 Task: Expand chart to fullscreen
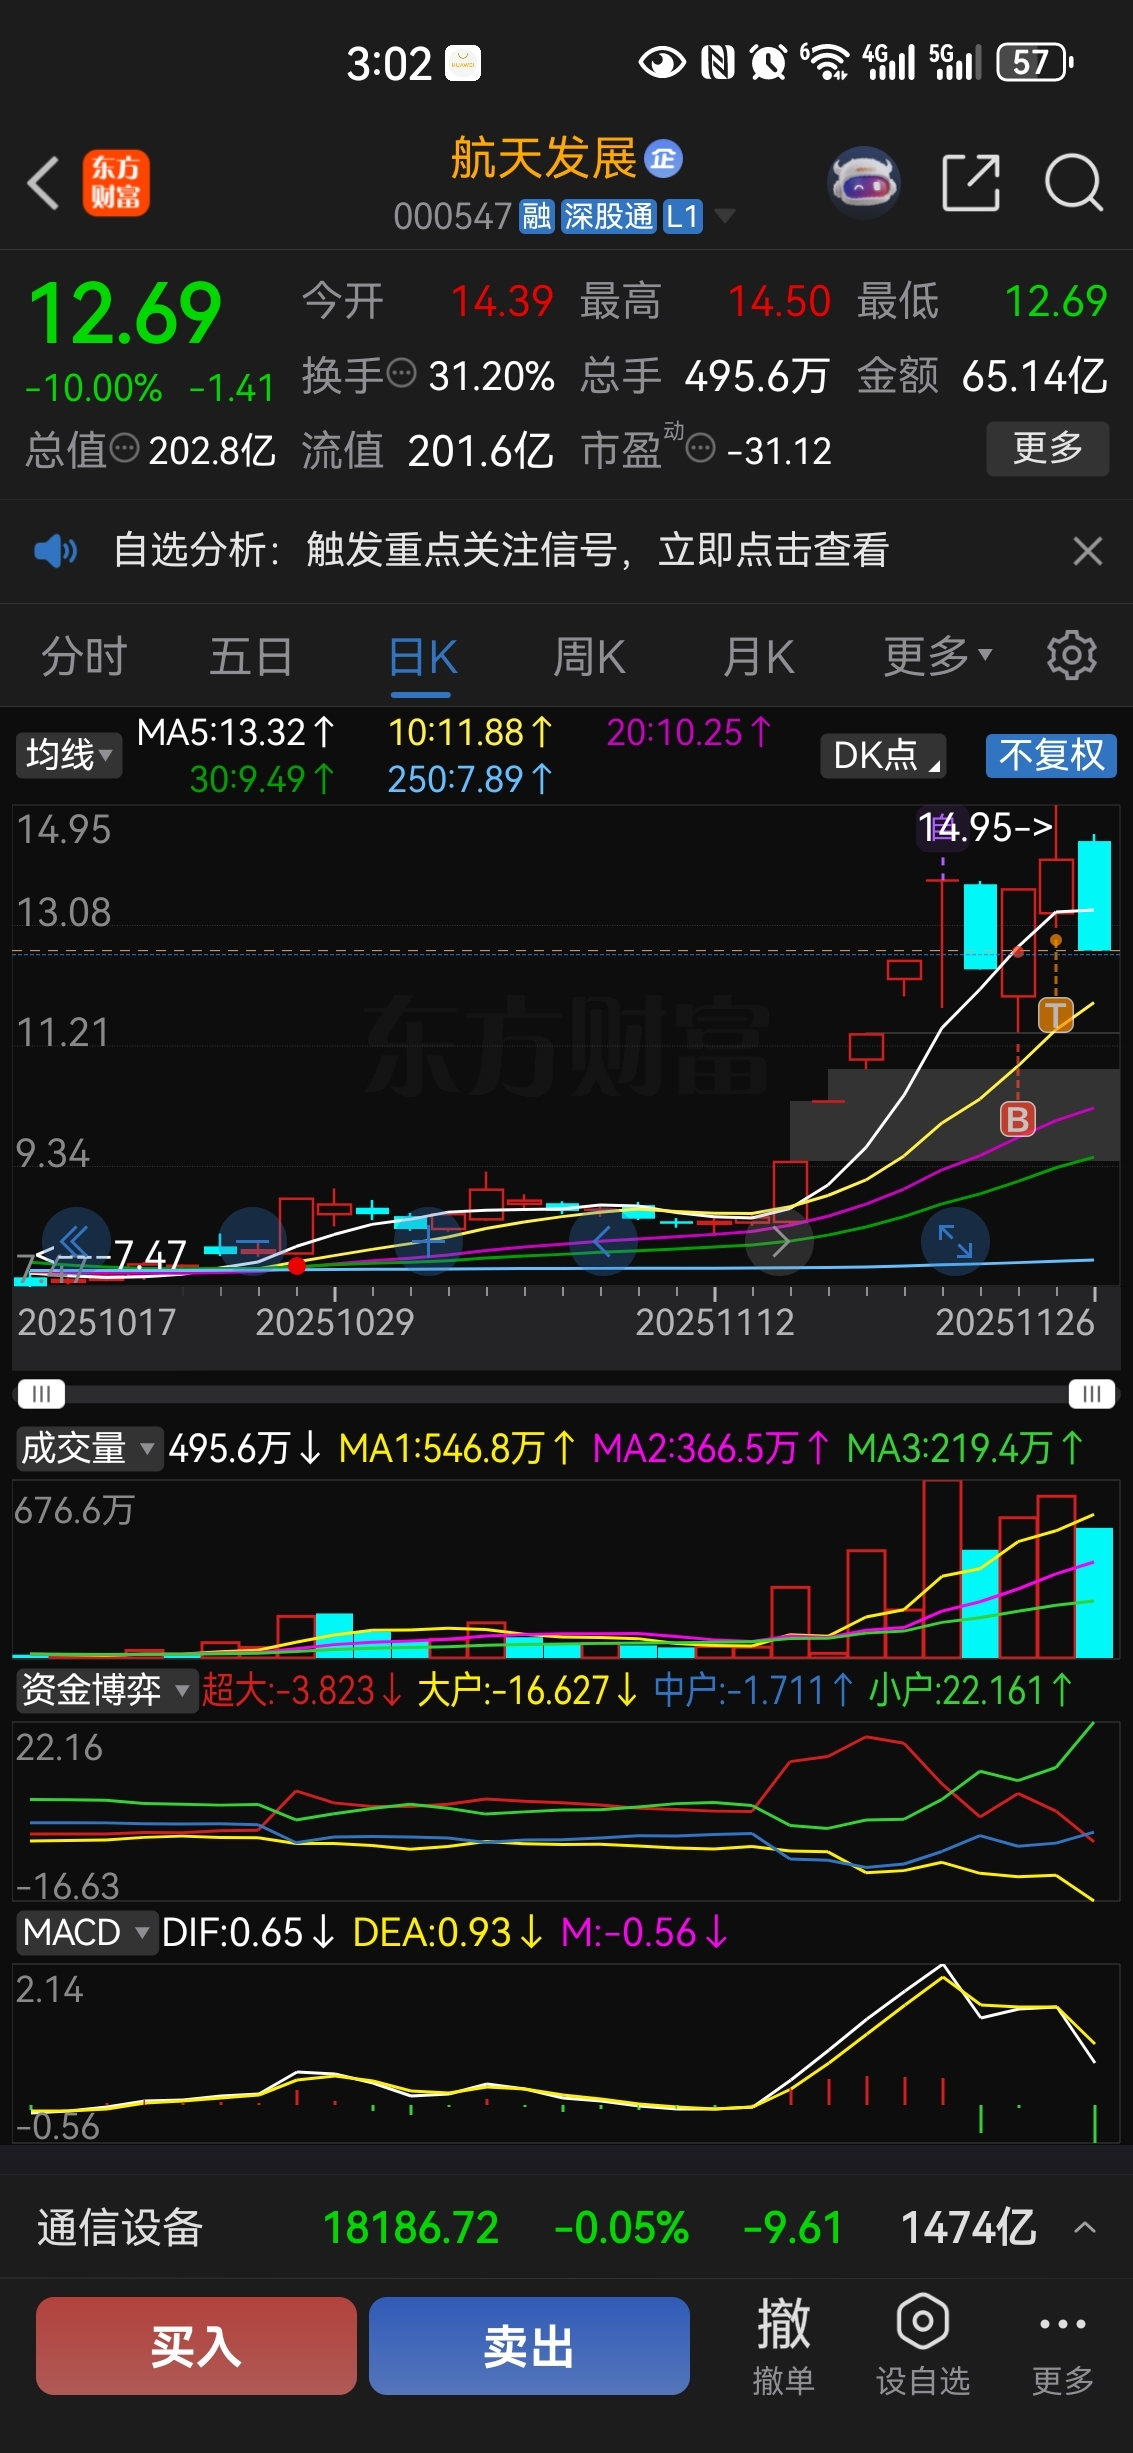tap(955, 1241)
